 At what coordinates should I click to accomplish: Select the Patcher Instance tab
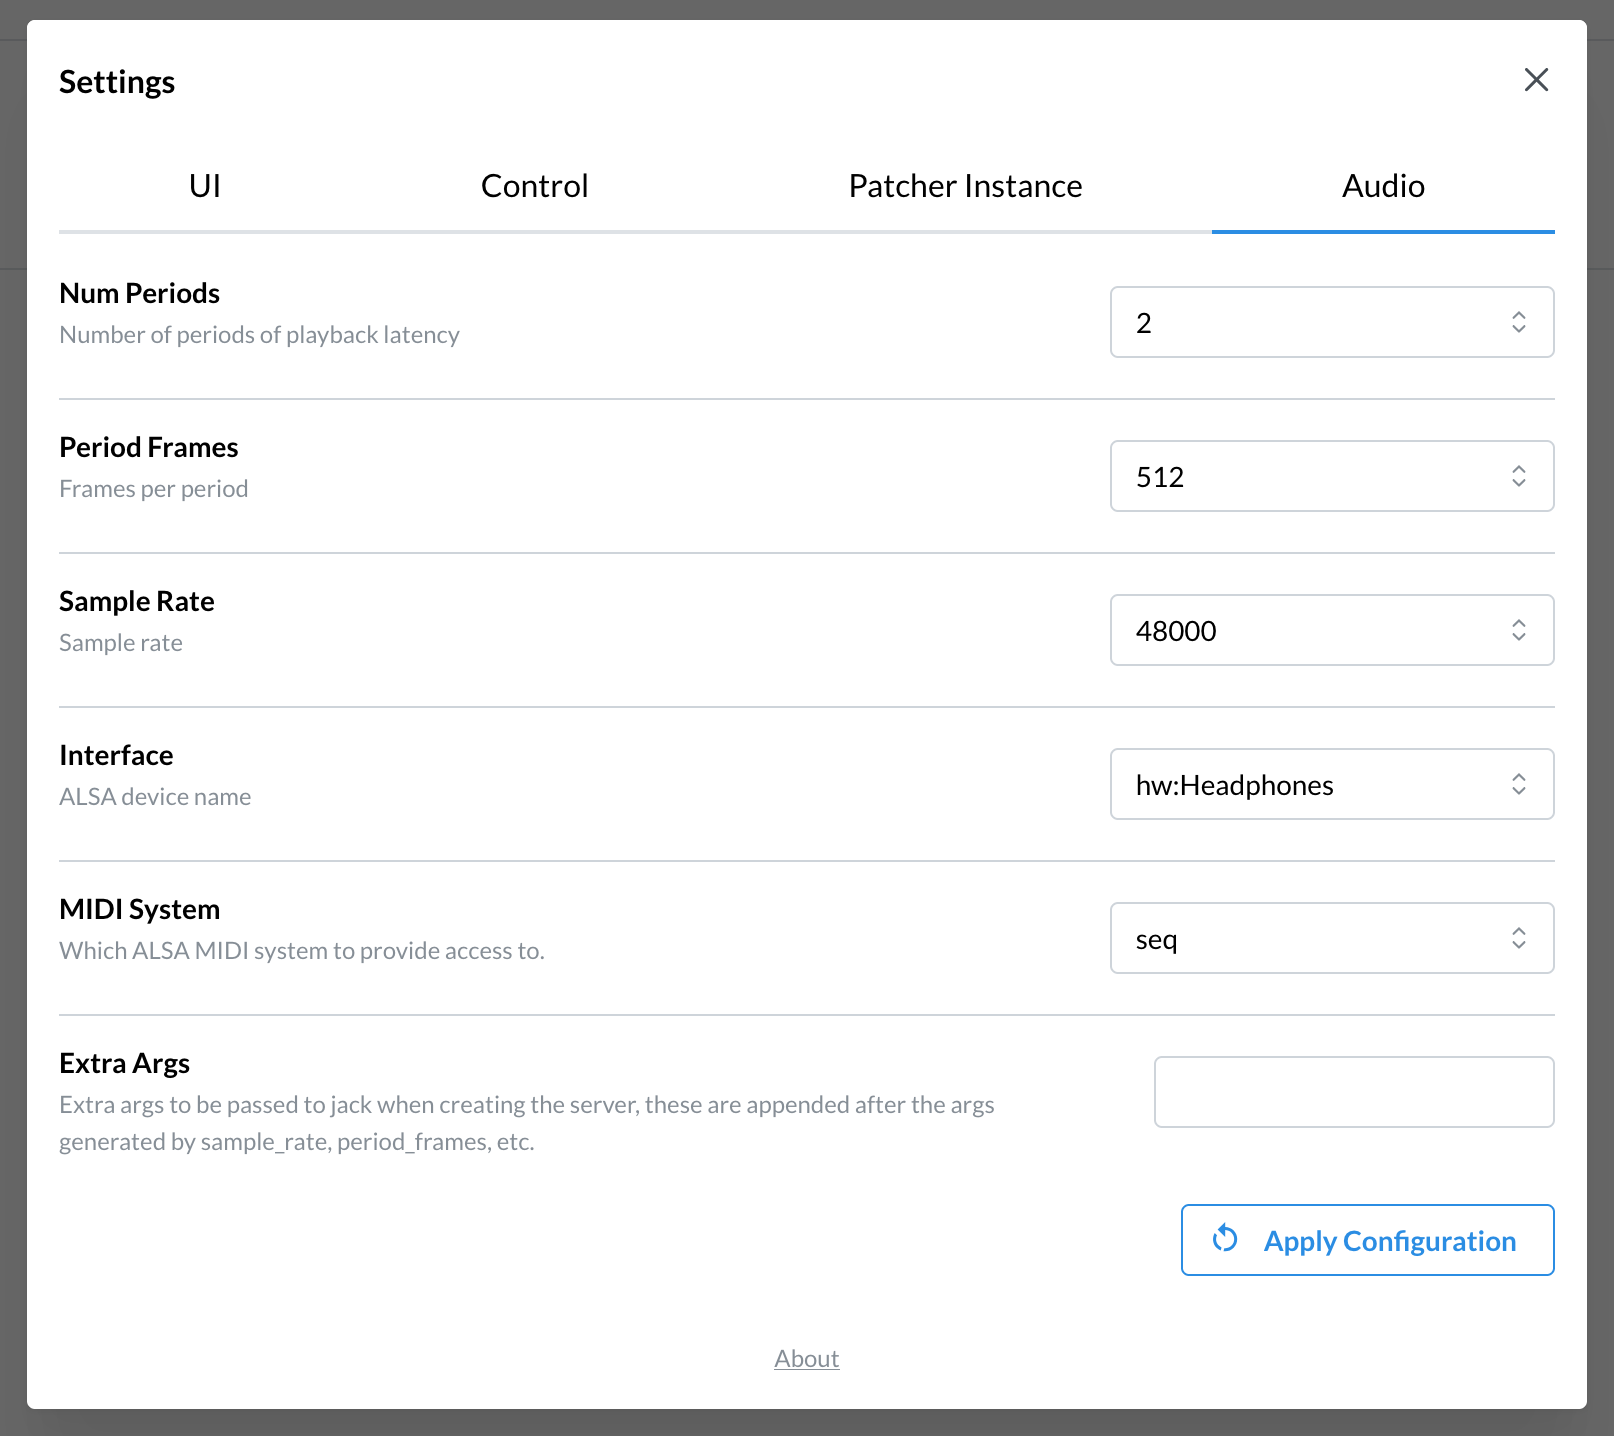pos(965,186)
